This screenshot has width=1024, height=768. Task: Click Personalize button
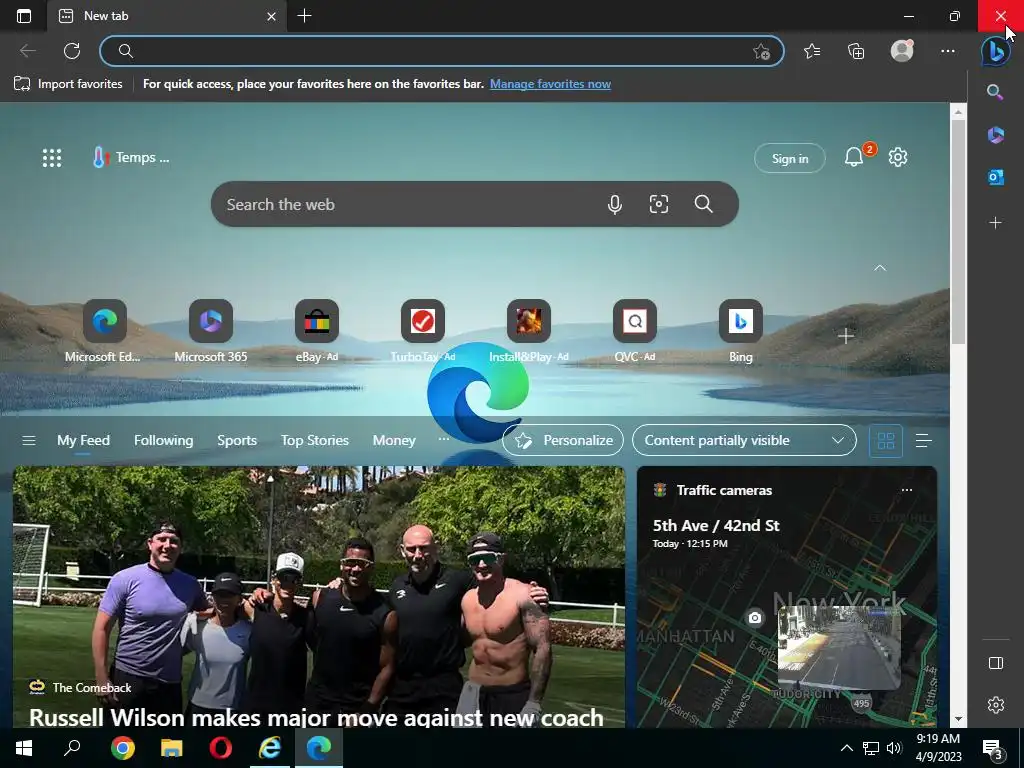pyautogui.click(x=563, y=441)
